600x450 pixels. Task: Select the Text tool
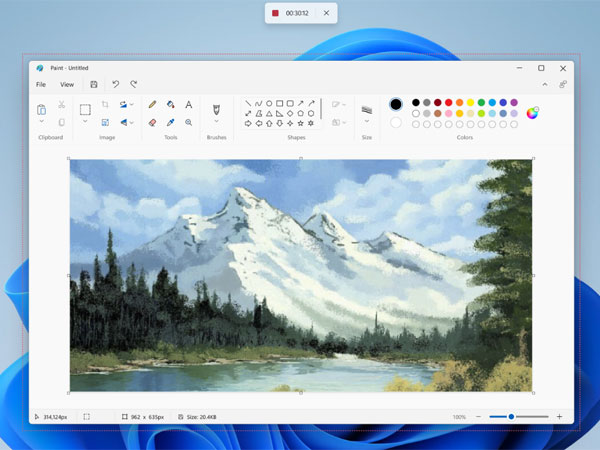(x=189, y=104)
